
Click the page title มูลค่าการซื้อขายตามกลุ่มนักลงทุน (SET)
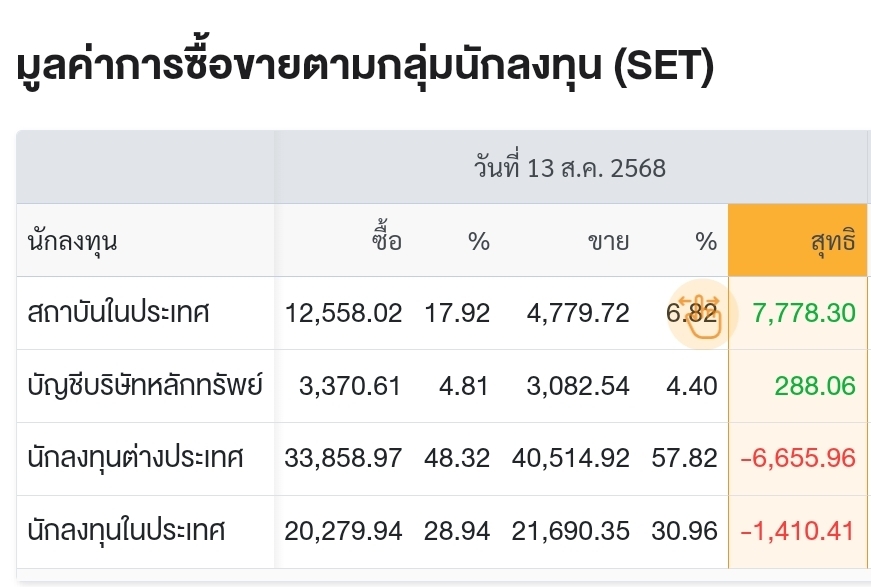[x=365, y=66]
